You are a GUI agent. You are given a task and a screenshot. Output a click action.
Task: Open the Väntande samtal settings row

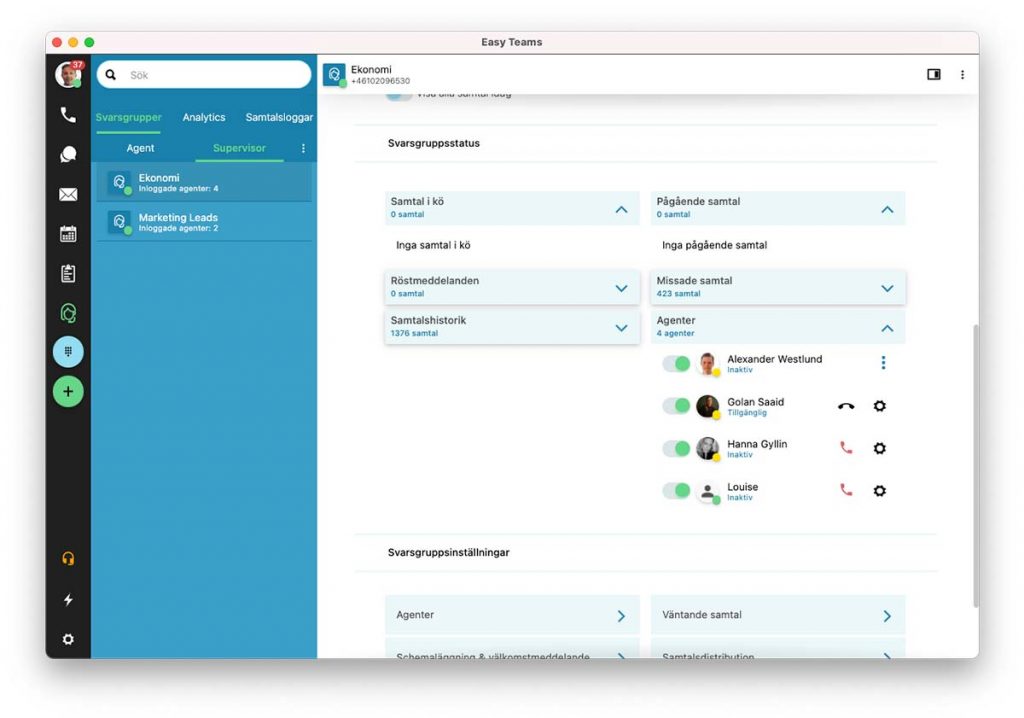(x=778, y=615)
